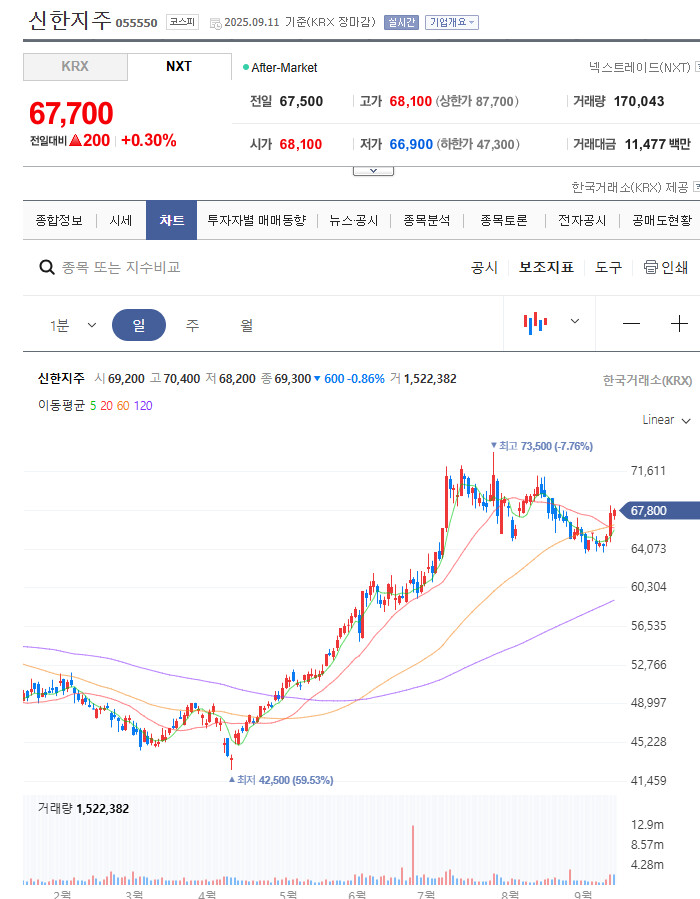This screenshot has height=899, width=700.
Task: Open chart type dropdown arrow
Action: [x=575, y=321]
